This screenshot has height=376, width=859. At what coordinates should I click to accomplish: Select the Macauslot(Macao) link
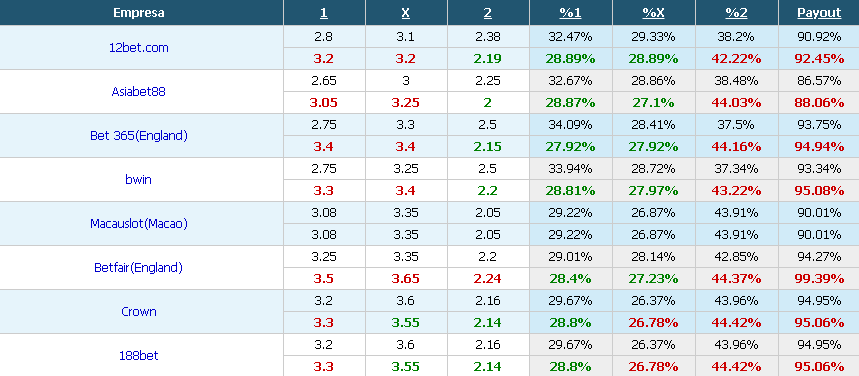click(139, 224)
